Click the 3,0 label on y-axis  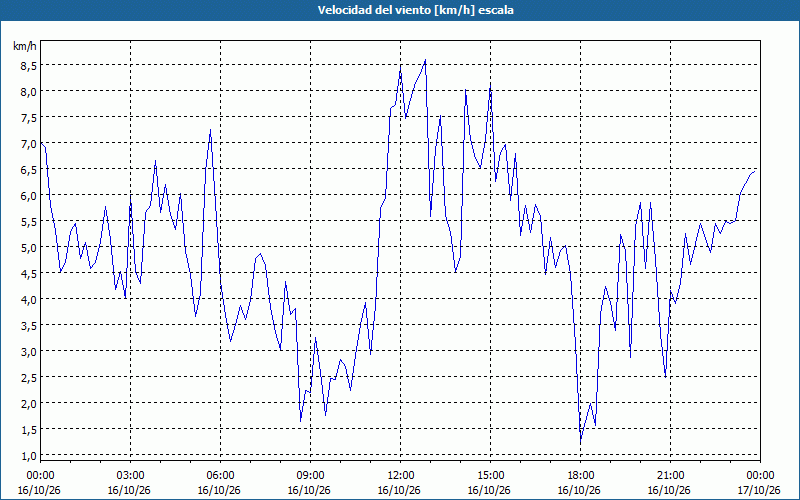29,351
